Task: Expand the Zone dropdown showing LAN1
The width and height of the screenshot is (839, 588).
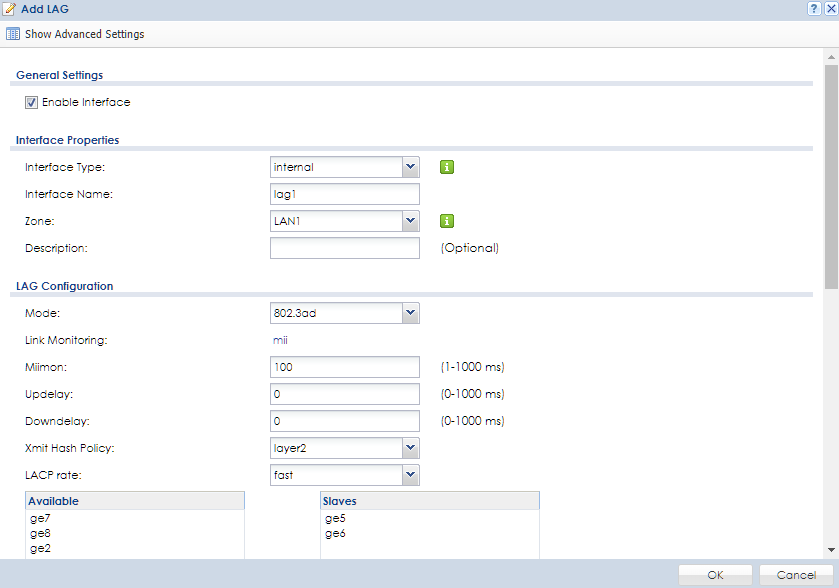Action: [410, 221]
